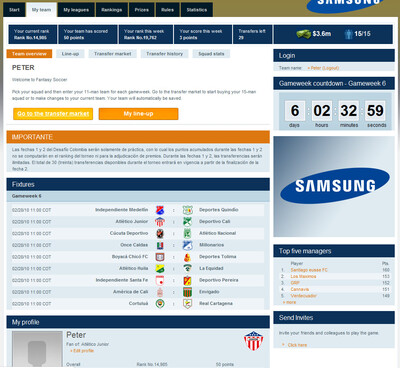Viewport: 400px width, 368px height.
Task: Open the Statistics tab
Action: point(197,10)
